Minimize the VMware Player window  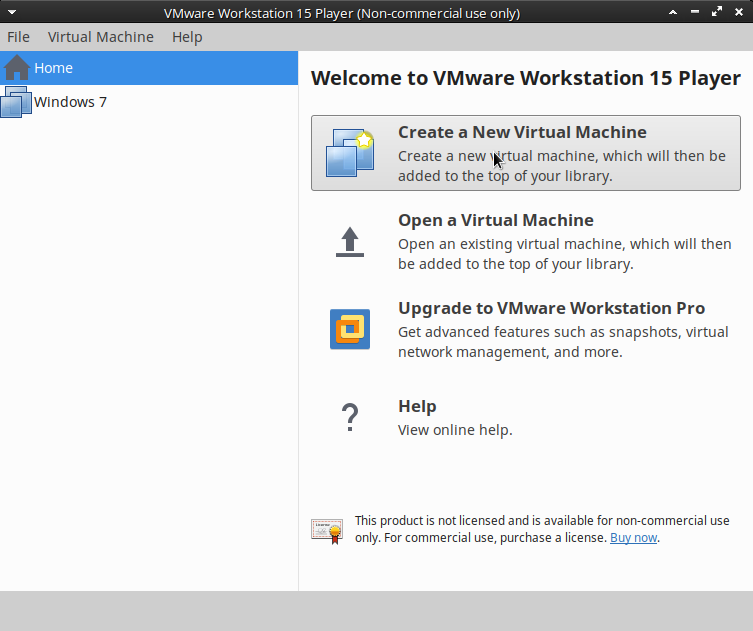point(695,12)
